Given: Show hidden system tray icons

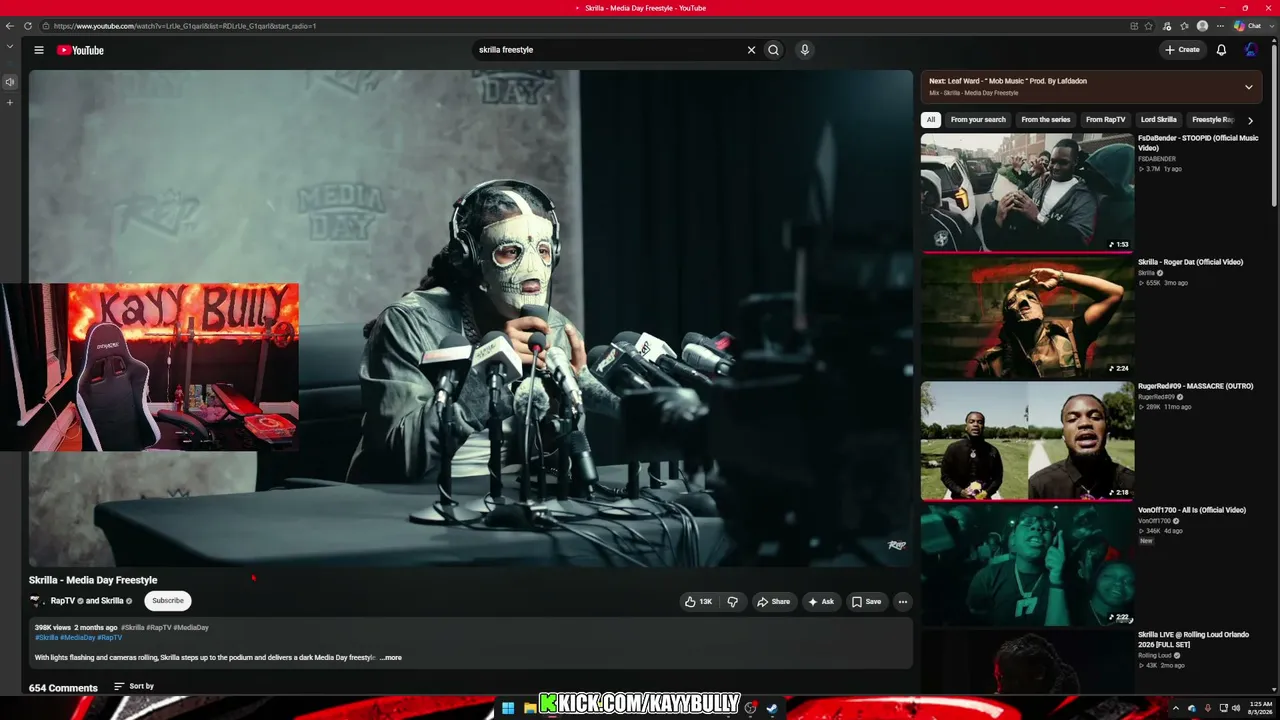Looking at the screenshot, I should pyautogui.click(x=1176, y=708).
